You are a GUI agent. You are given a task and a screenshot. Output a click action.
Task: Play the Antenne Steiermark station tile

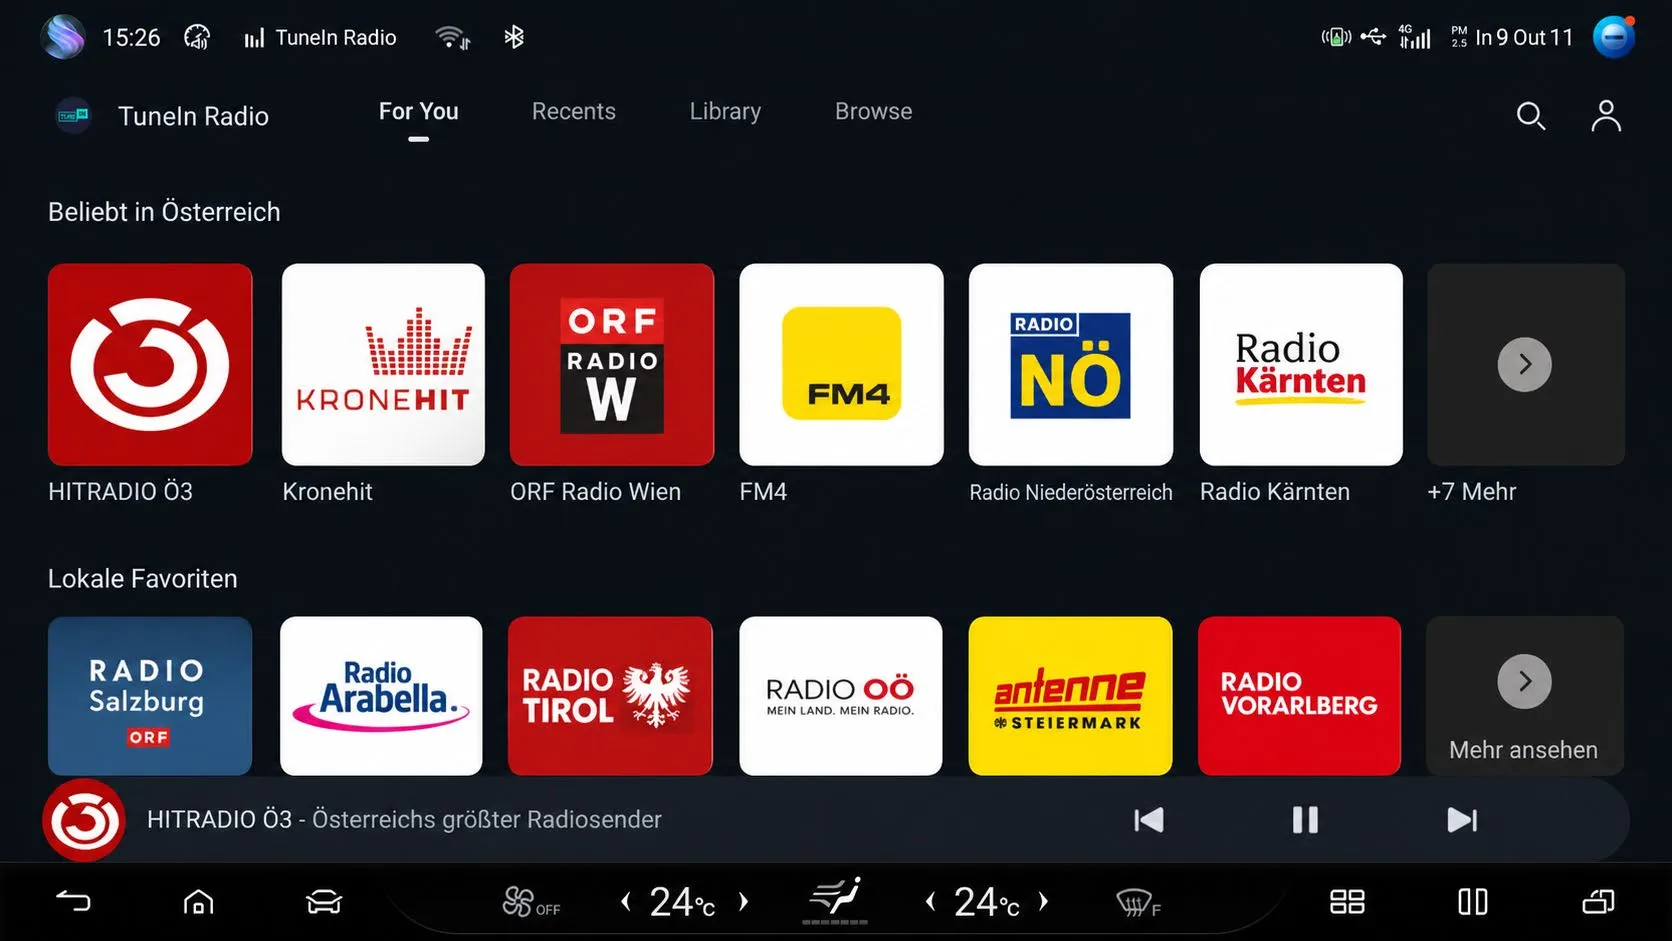coord(1070,696)
